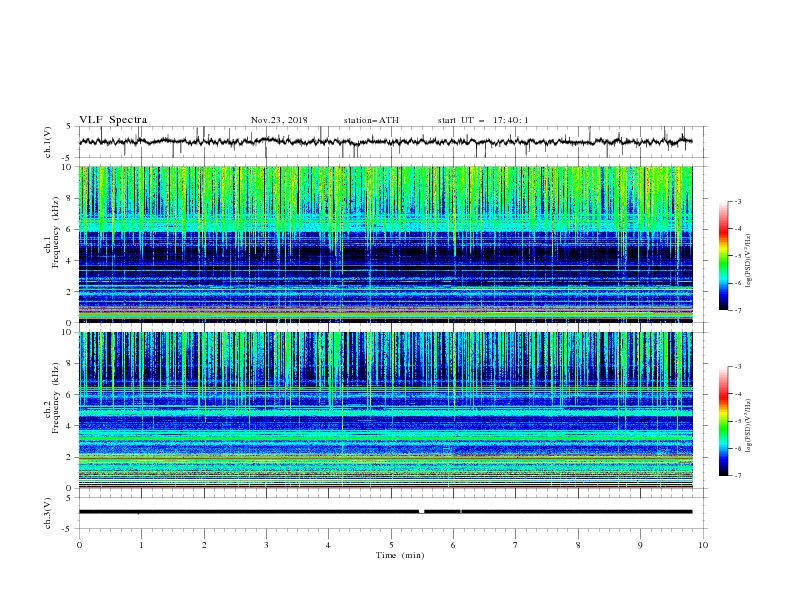Image resolution: width=792 pixels, height=612 pixels.
Task: Click the "ch.1(V)" axis label
Action: click(48, 142)
